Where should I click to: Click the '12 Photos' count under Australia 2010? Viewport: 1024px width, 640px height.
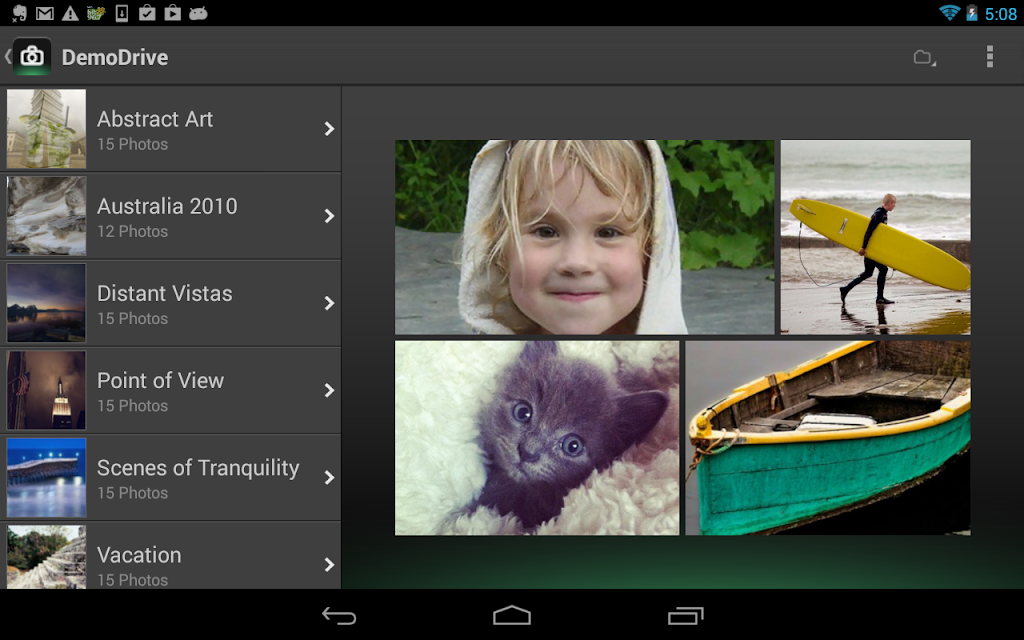coord(133,231)
